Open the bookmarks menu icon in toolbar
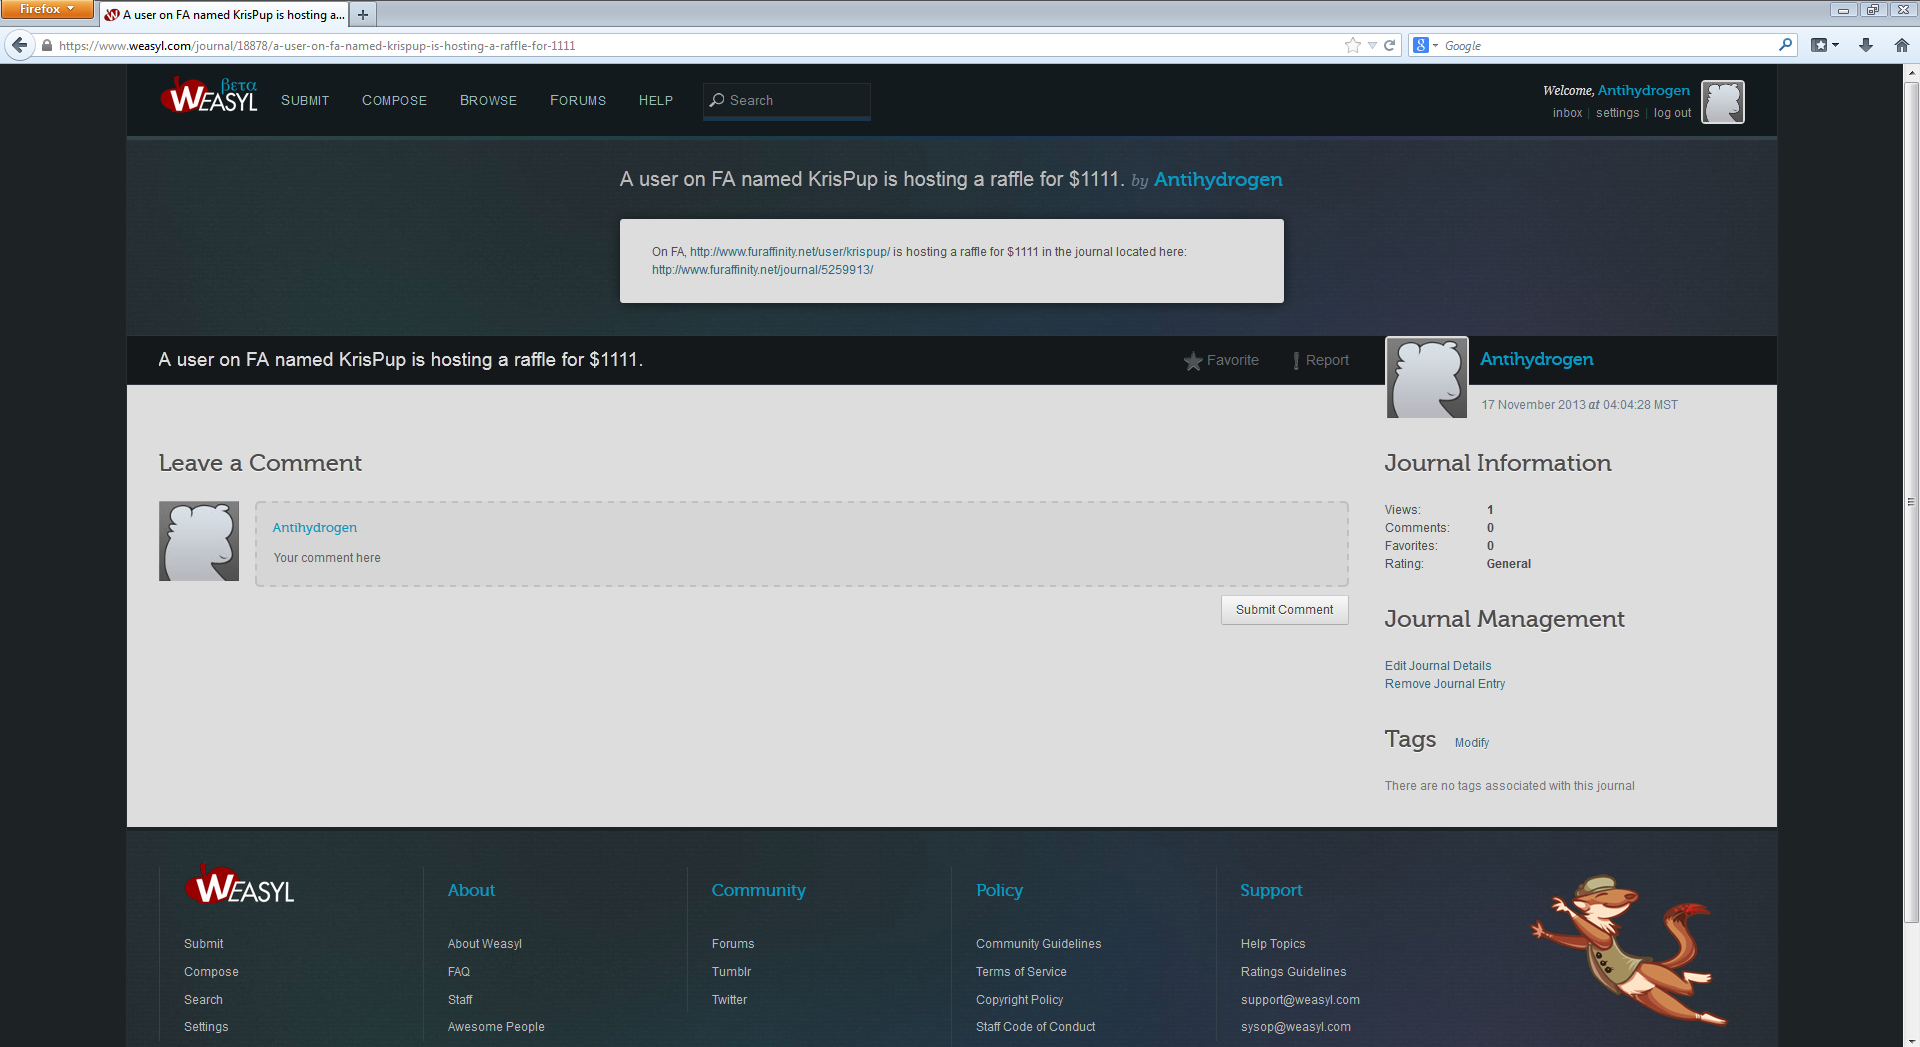The width and height of the screenshot is (1920, 1047). (x=1825, y=45)
